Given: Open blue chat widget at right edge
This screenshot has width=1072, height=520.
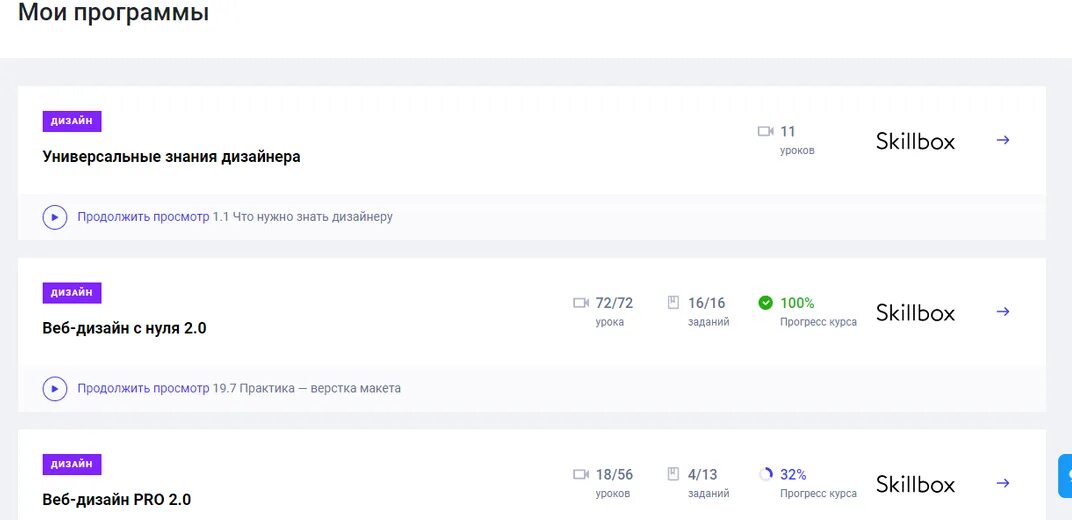Looking at the screenshot, I should [x=1065, y=476].
